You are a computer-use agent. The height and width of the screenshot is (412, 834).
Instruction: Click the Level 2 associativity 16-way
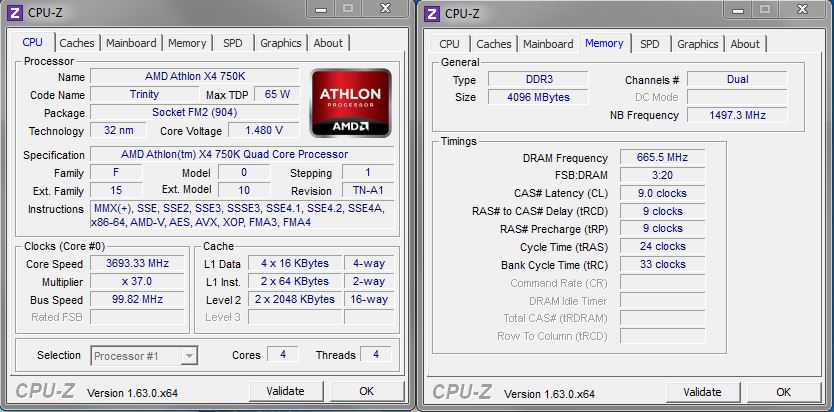(369, 299)
